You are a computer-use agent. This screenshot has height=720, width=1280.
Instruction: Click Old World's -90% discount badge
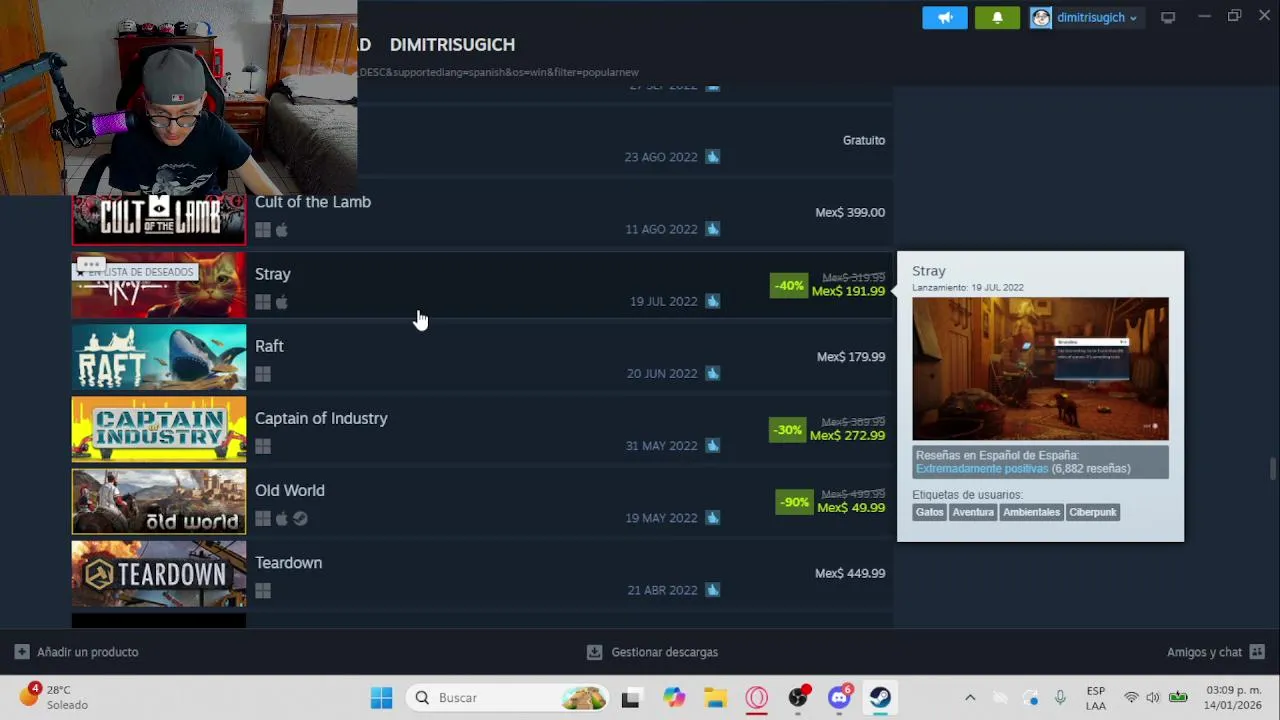(794, 502)
